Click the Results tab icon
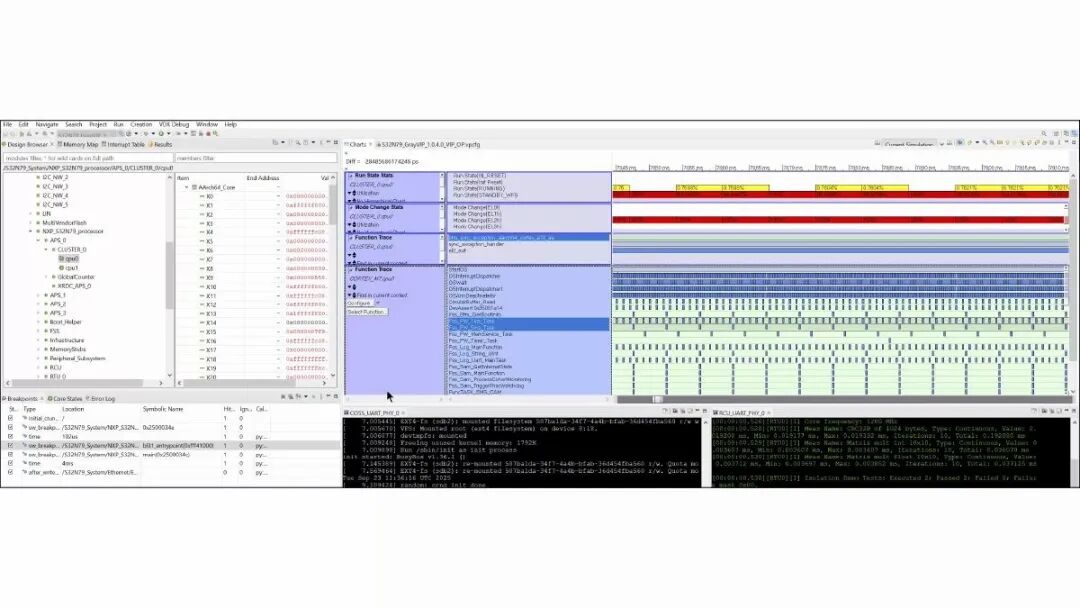This screenshot has height=608, width=1080. click(151, 144)
